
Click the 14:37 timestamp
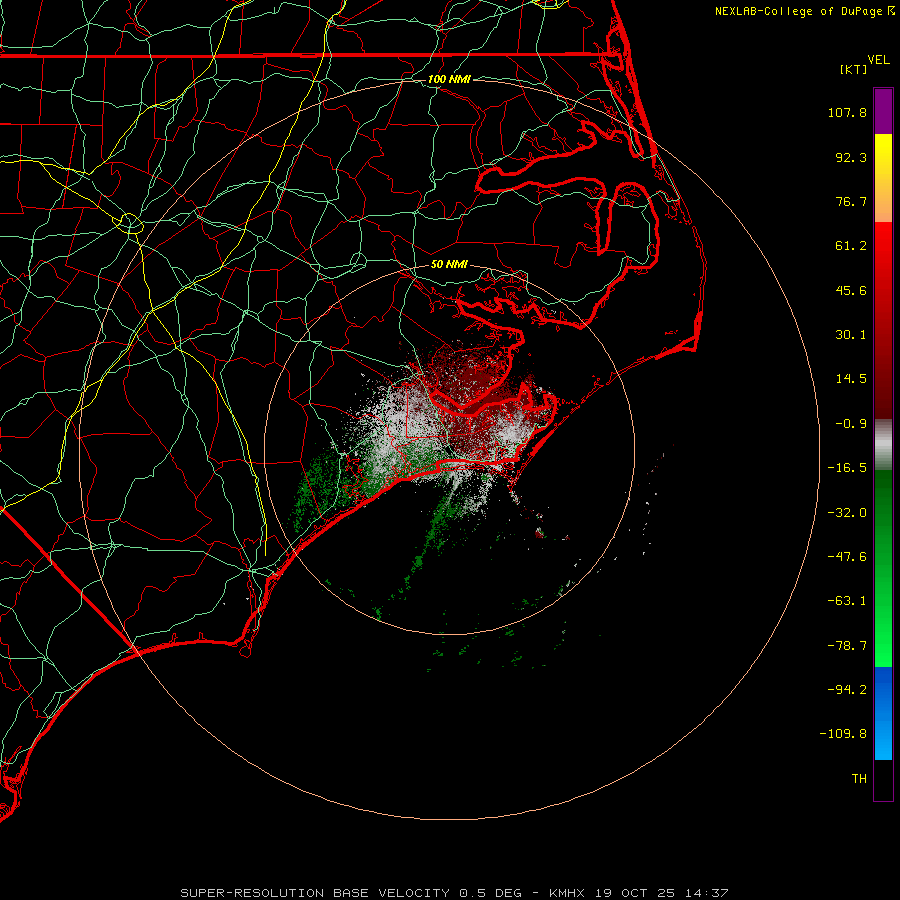click(x=709, y=893)
